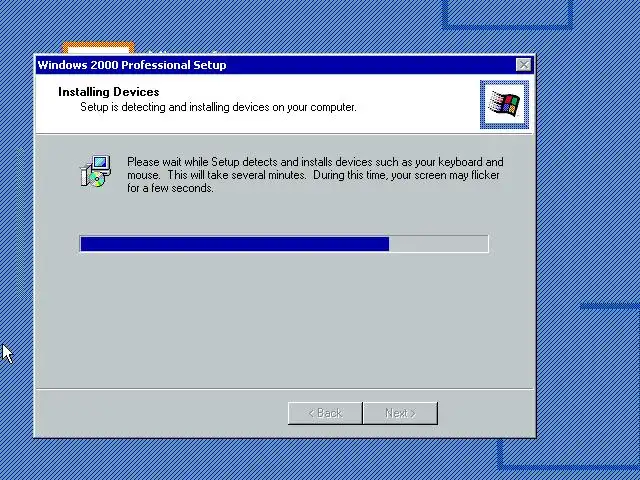
Task: Click the Windows 2000 Professional Setup title bar
Action: pos(284,65)
